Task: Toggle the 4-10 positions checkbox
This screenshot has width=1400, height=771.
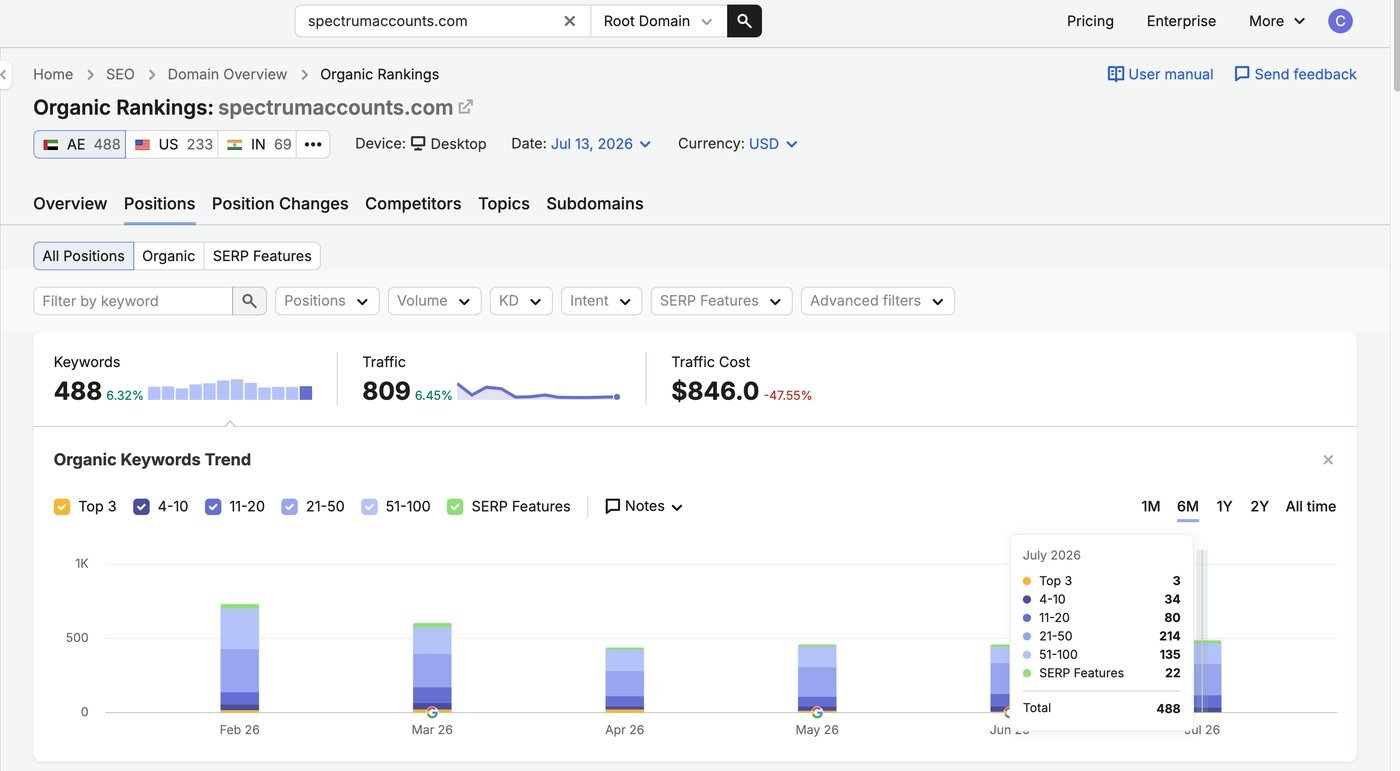Action: pyautogui.click(x=141, y=507)
